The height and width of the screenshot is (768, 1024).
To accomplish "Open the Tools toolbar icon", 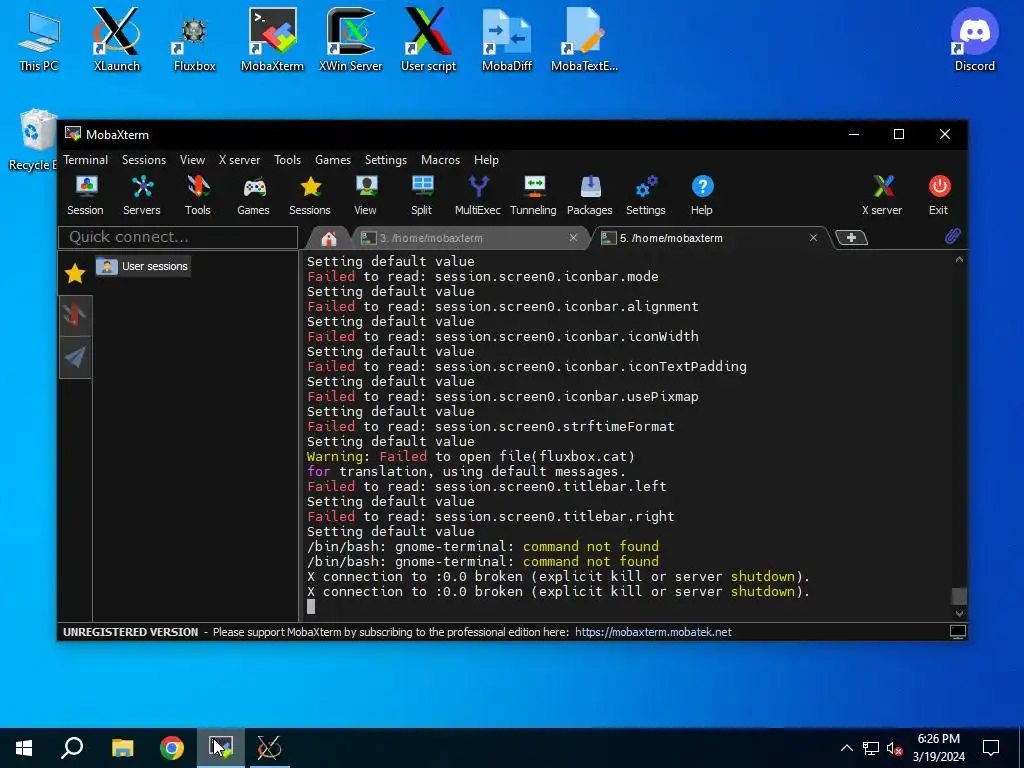I will coord(198,195).
